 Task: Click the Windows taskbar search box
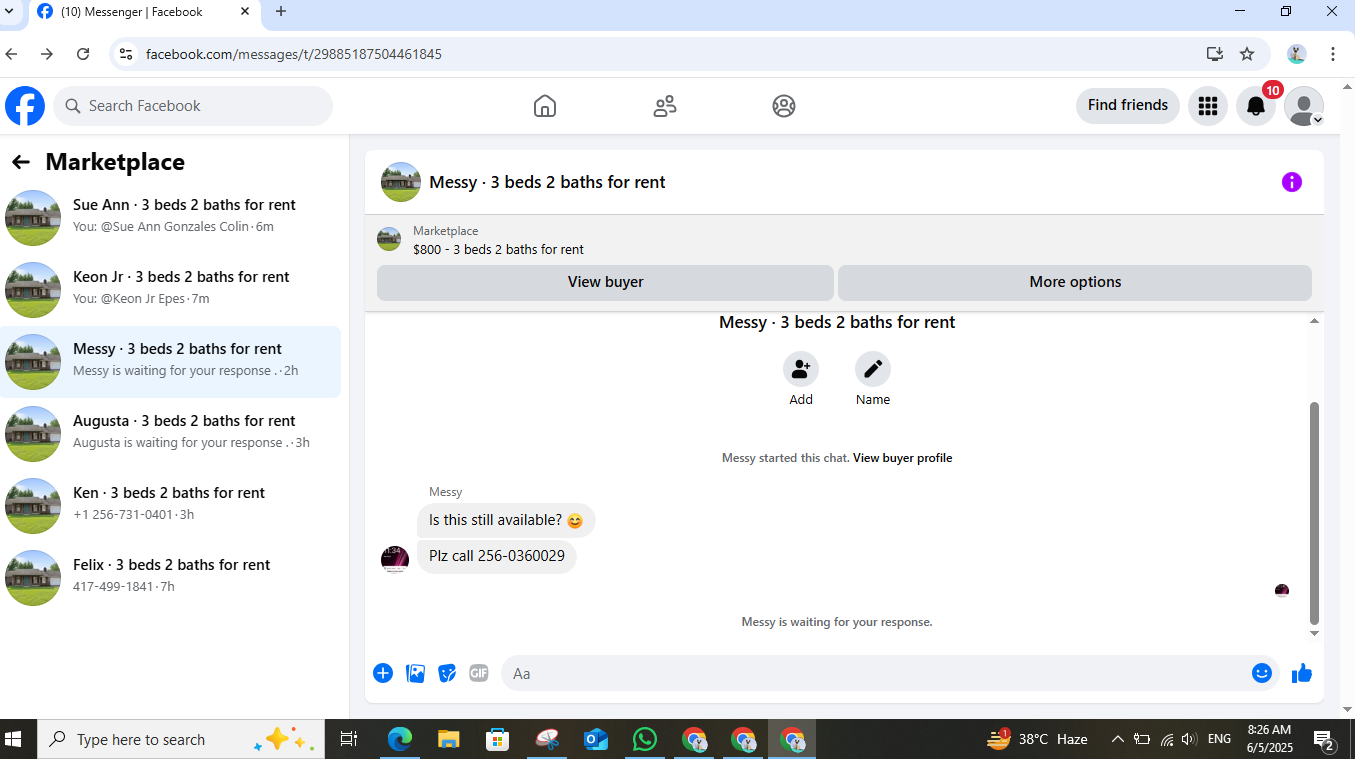pos(181,739)
